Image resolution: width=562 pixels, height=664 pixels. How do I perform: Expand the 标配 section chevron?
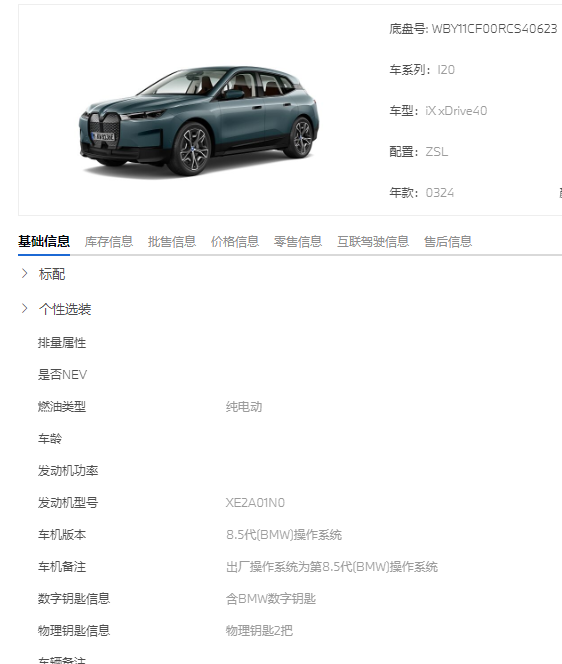(x=25, y=274)
